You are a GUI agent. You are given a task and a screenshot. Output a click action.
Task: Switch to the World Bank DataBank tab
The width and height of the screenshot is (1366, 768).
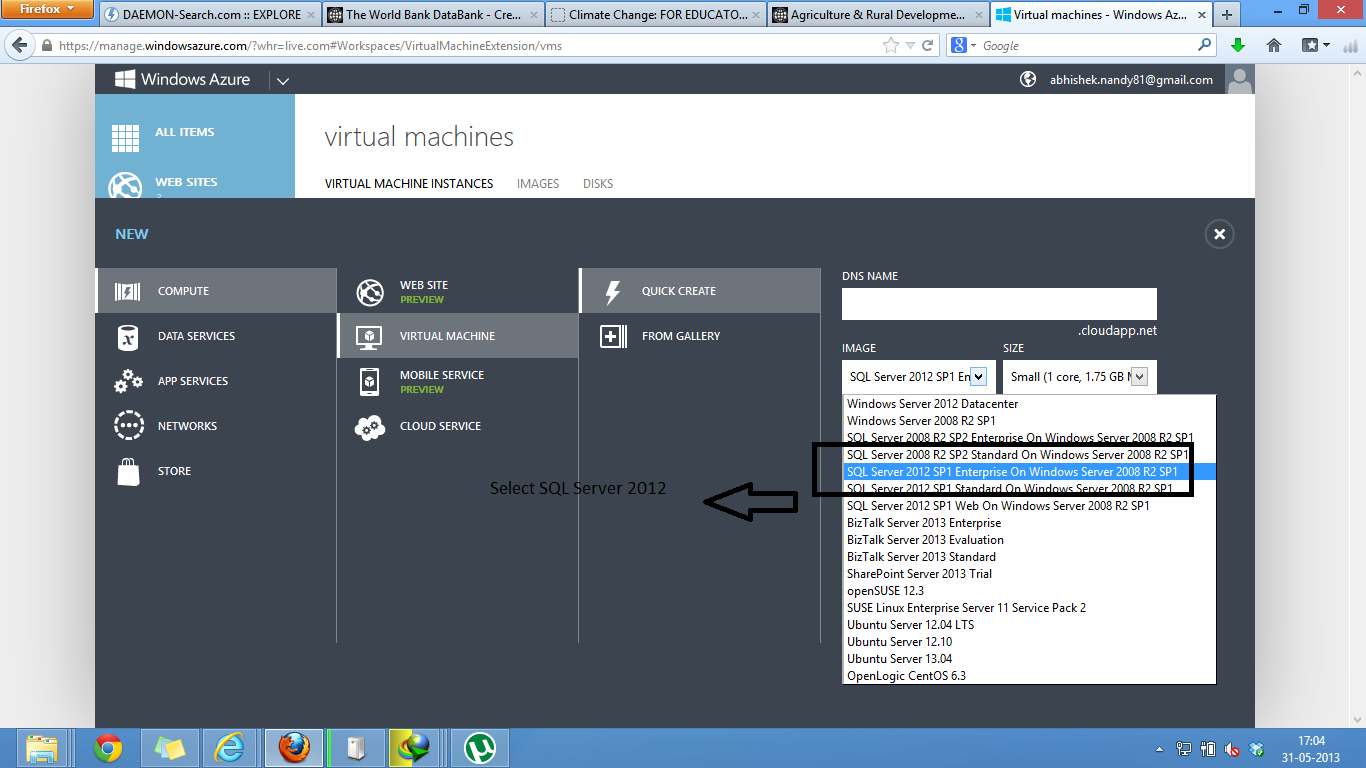click(434, 15)
